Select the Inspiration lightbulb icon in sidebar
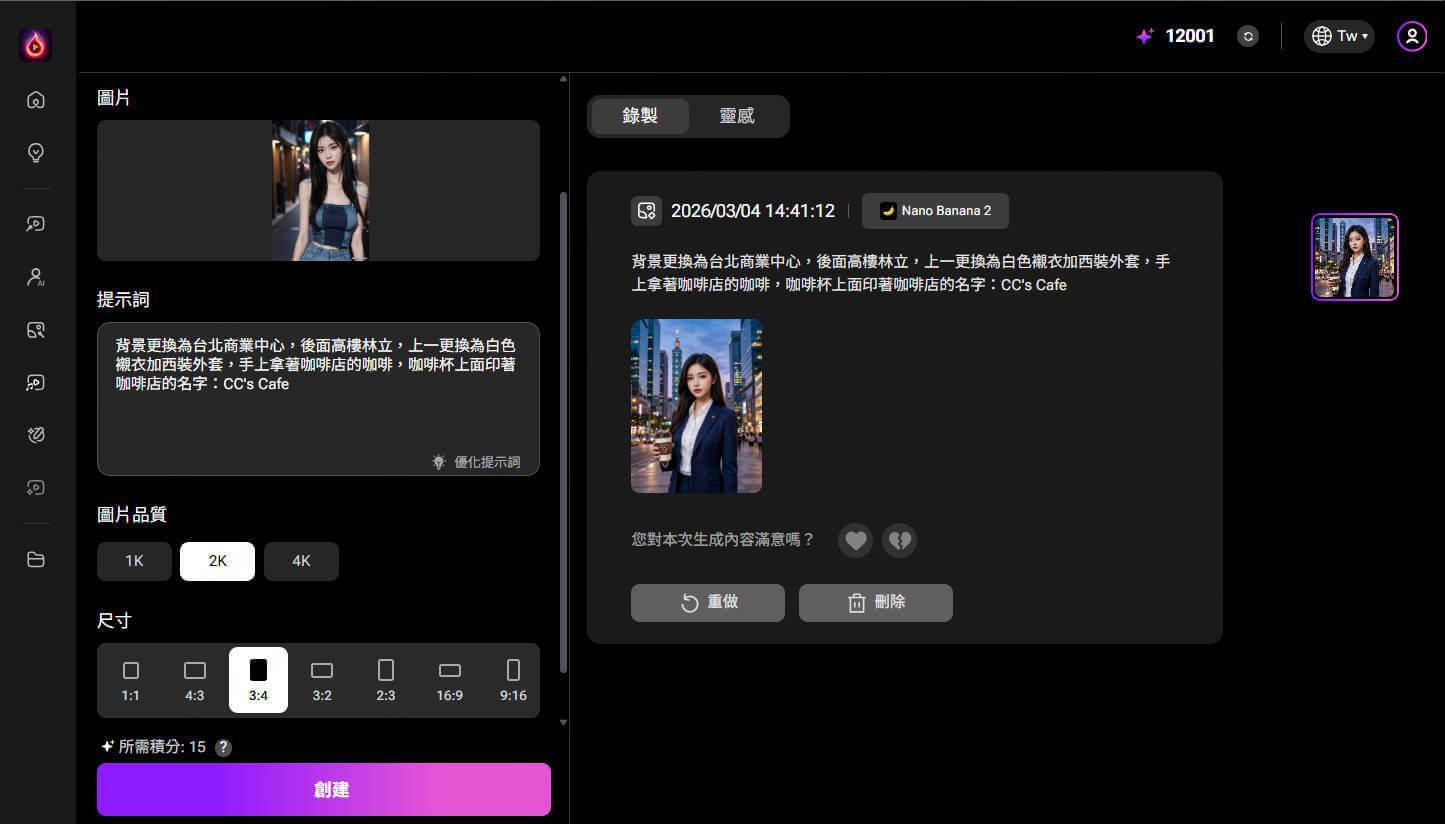The width and height of the screenshot is (1445, 824). [35, 152]
